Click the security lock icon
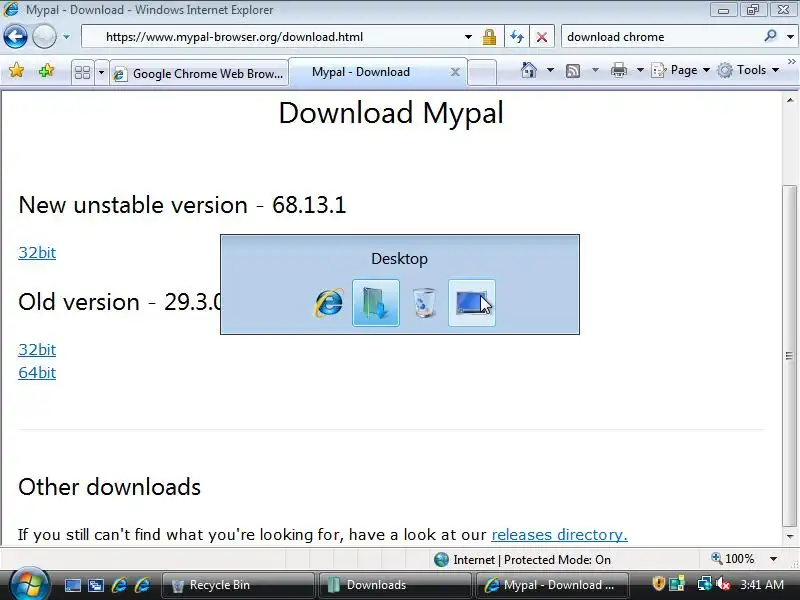 [489, 37]
